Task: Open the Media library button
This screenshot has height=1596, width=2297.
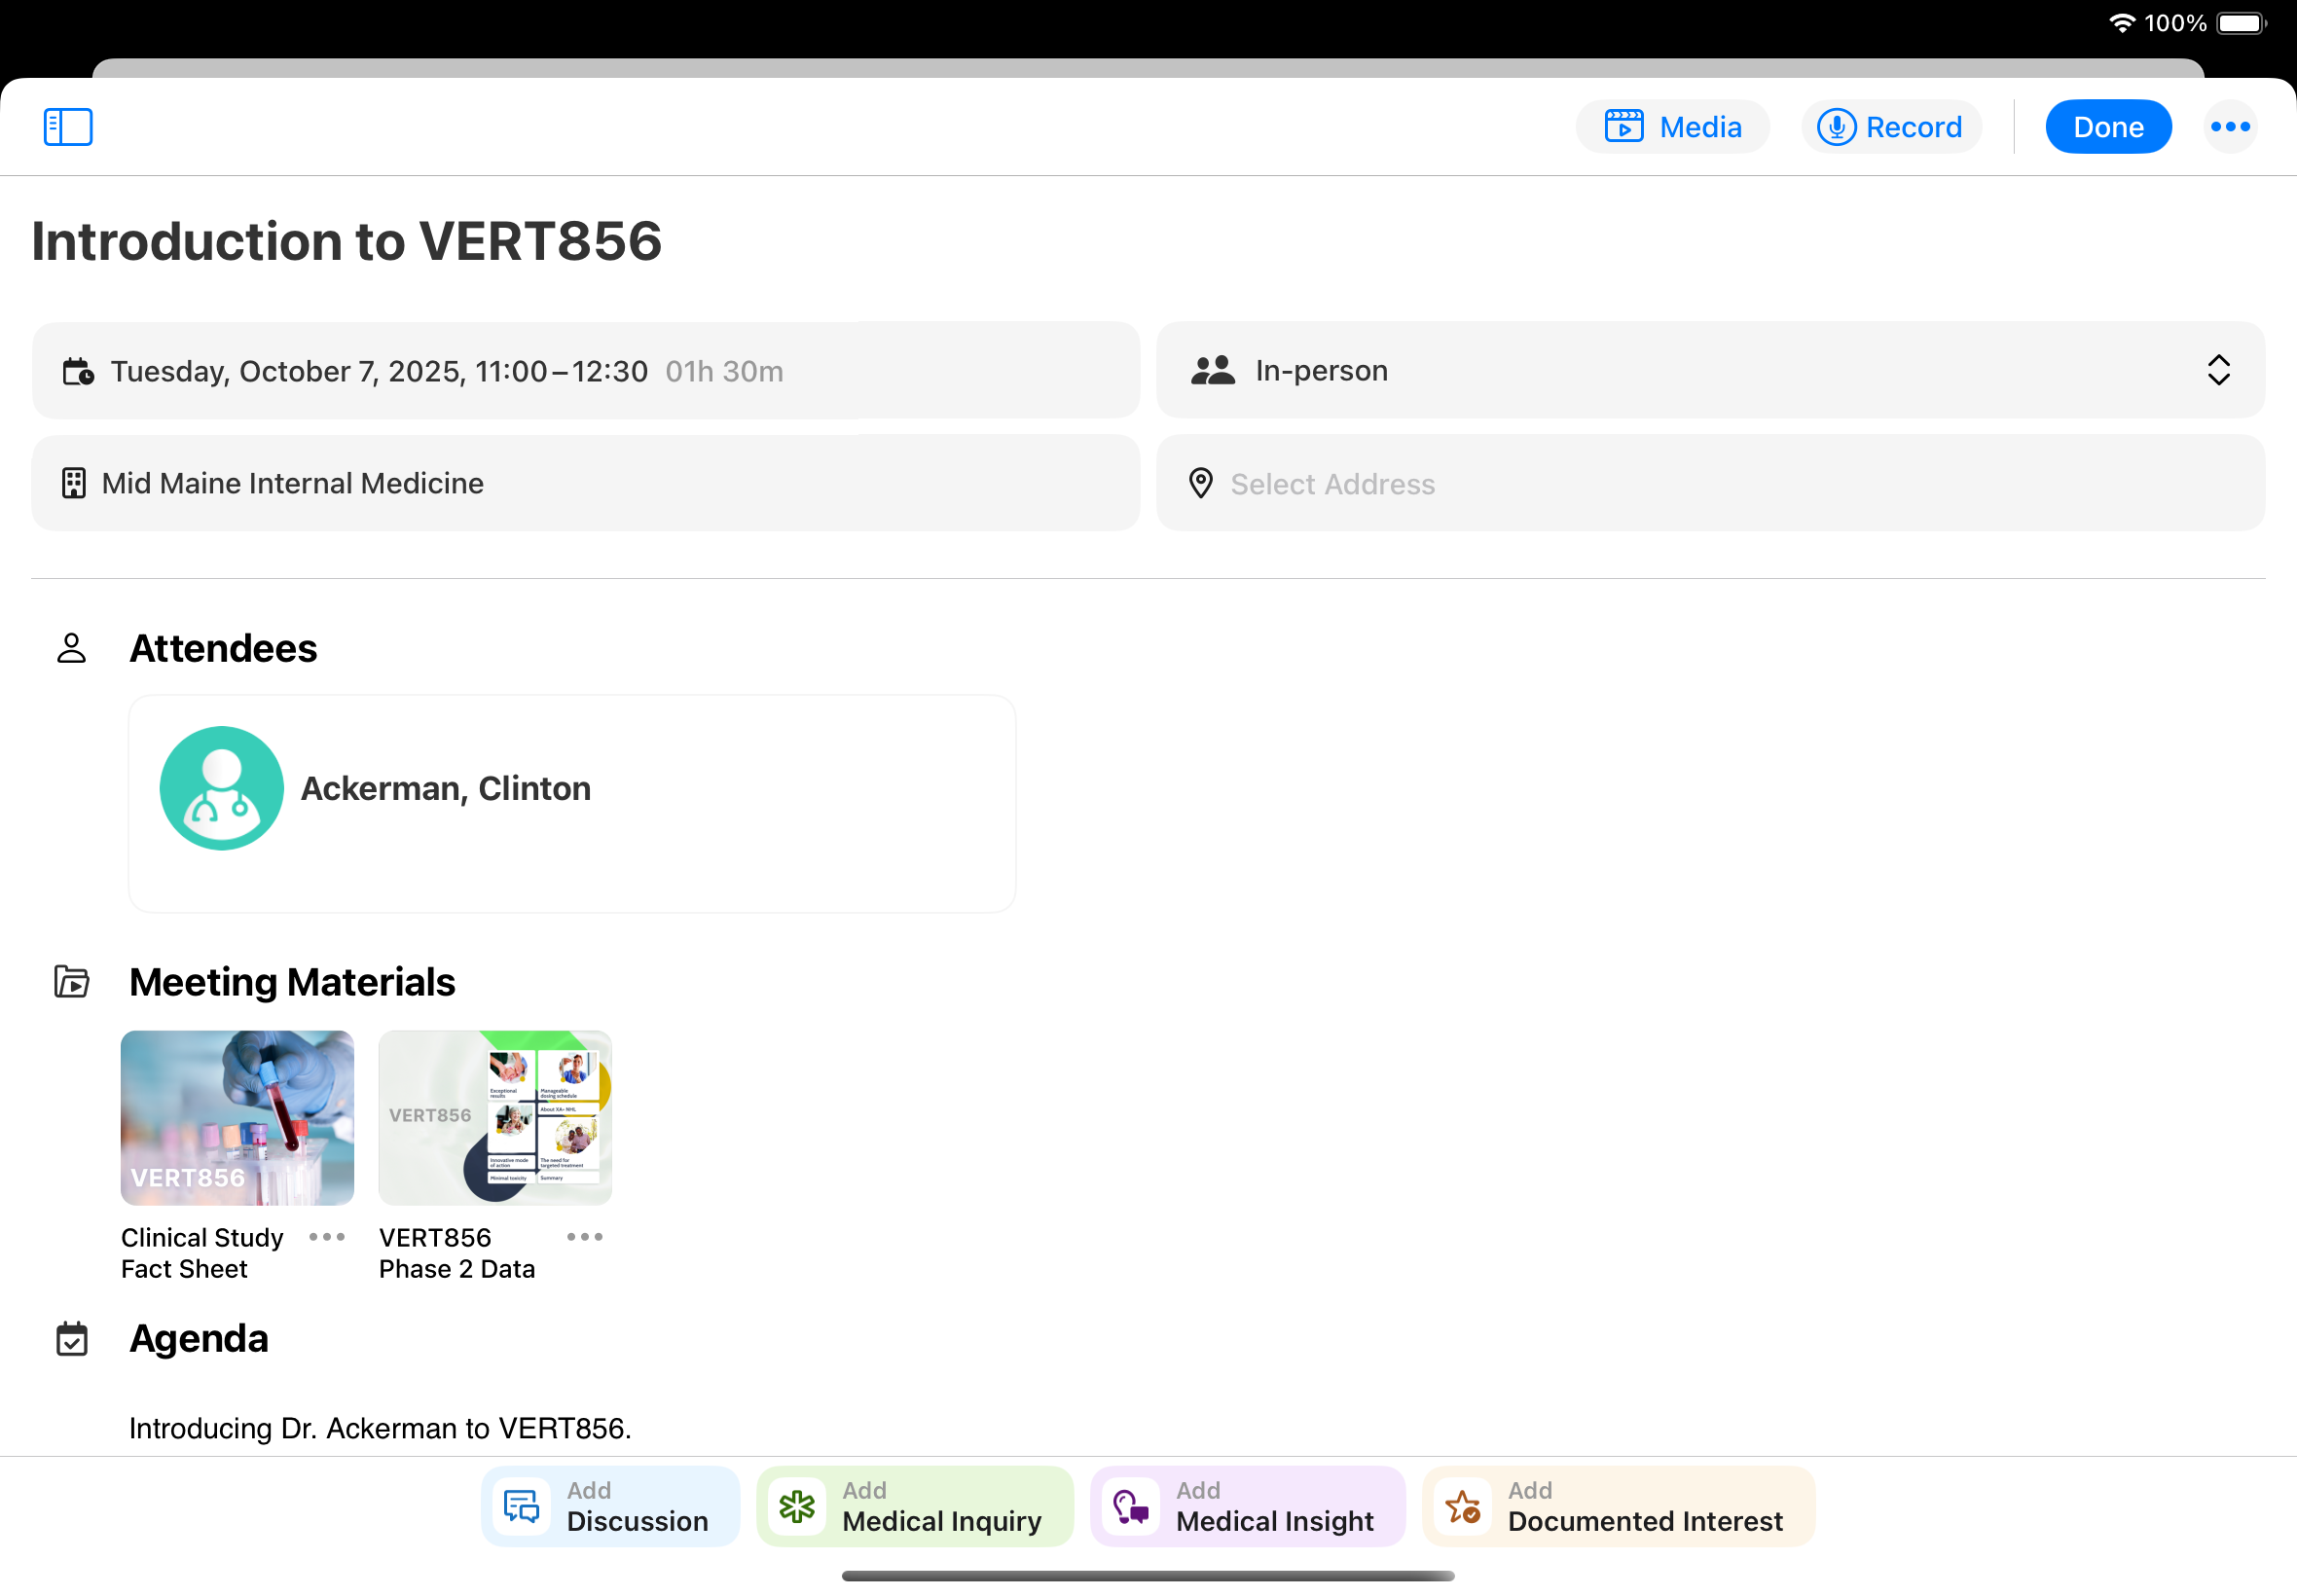Action: [x=1672, y=127]
